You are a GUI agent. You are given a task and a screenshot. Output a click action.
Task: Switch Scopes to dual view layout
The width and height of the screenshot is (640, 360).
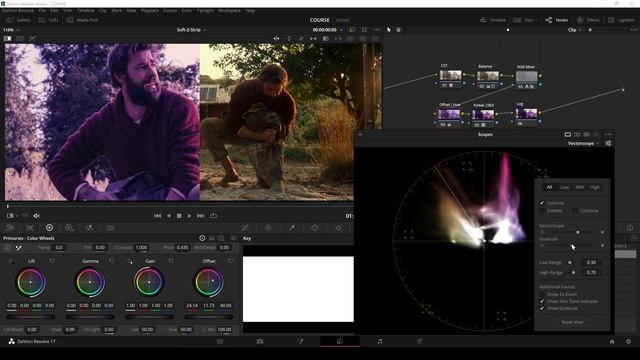577,134
